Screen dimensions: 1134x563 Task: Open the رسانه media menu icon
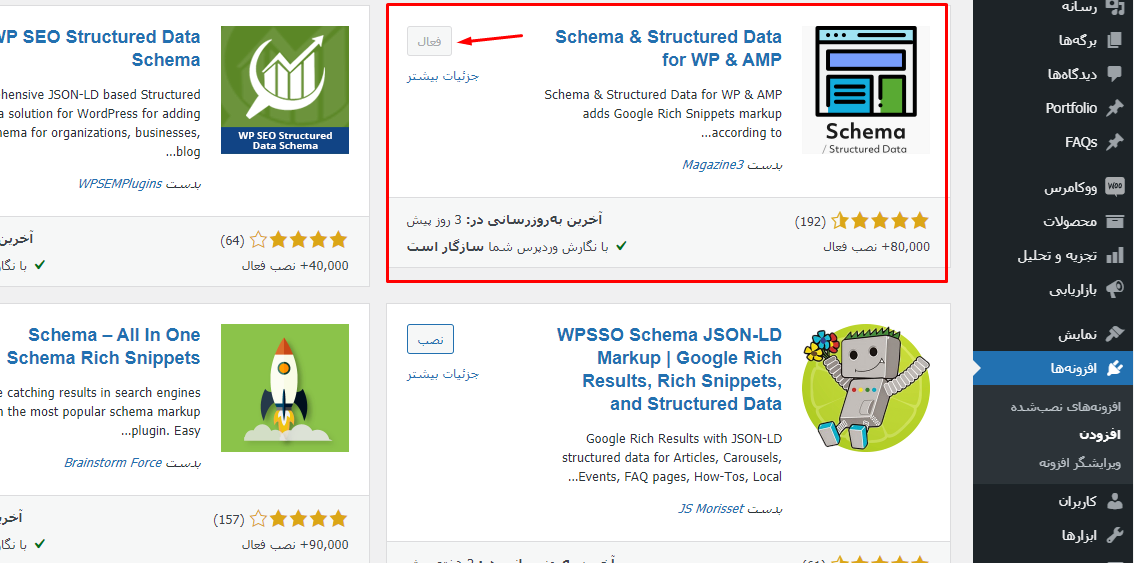click(x=1114, y=7)
